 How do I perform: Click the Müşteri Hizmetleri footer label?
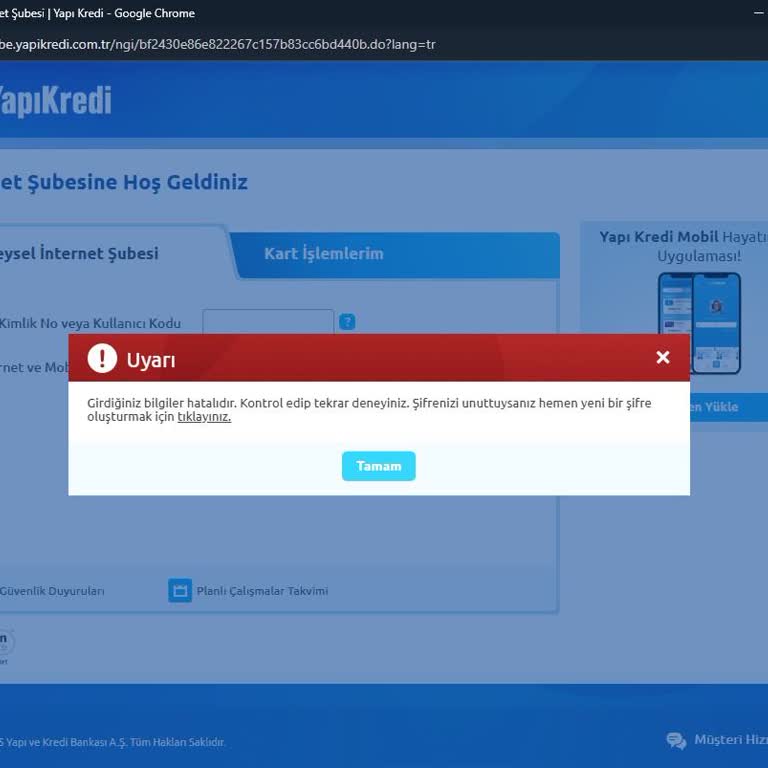click(x=731, y=740)
